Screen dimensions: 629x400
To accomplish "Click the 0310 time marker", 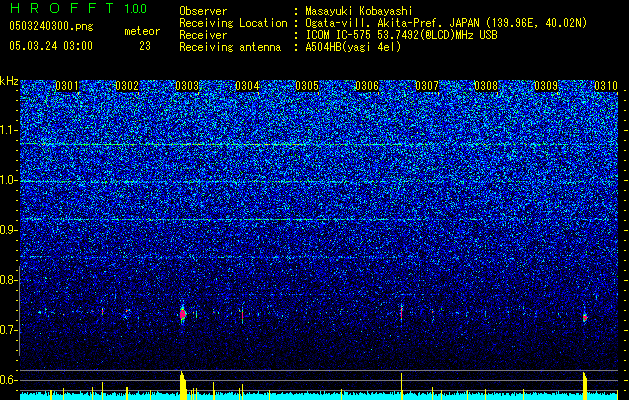I will tap(606, 86).
